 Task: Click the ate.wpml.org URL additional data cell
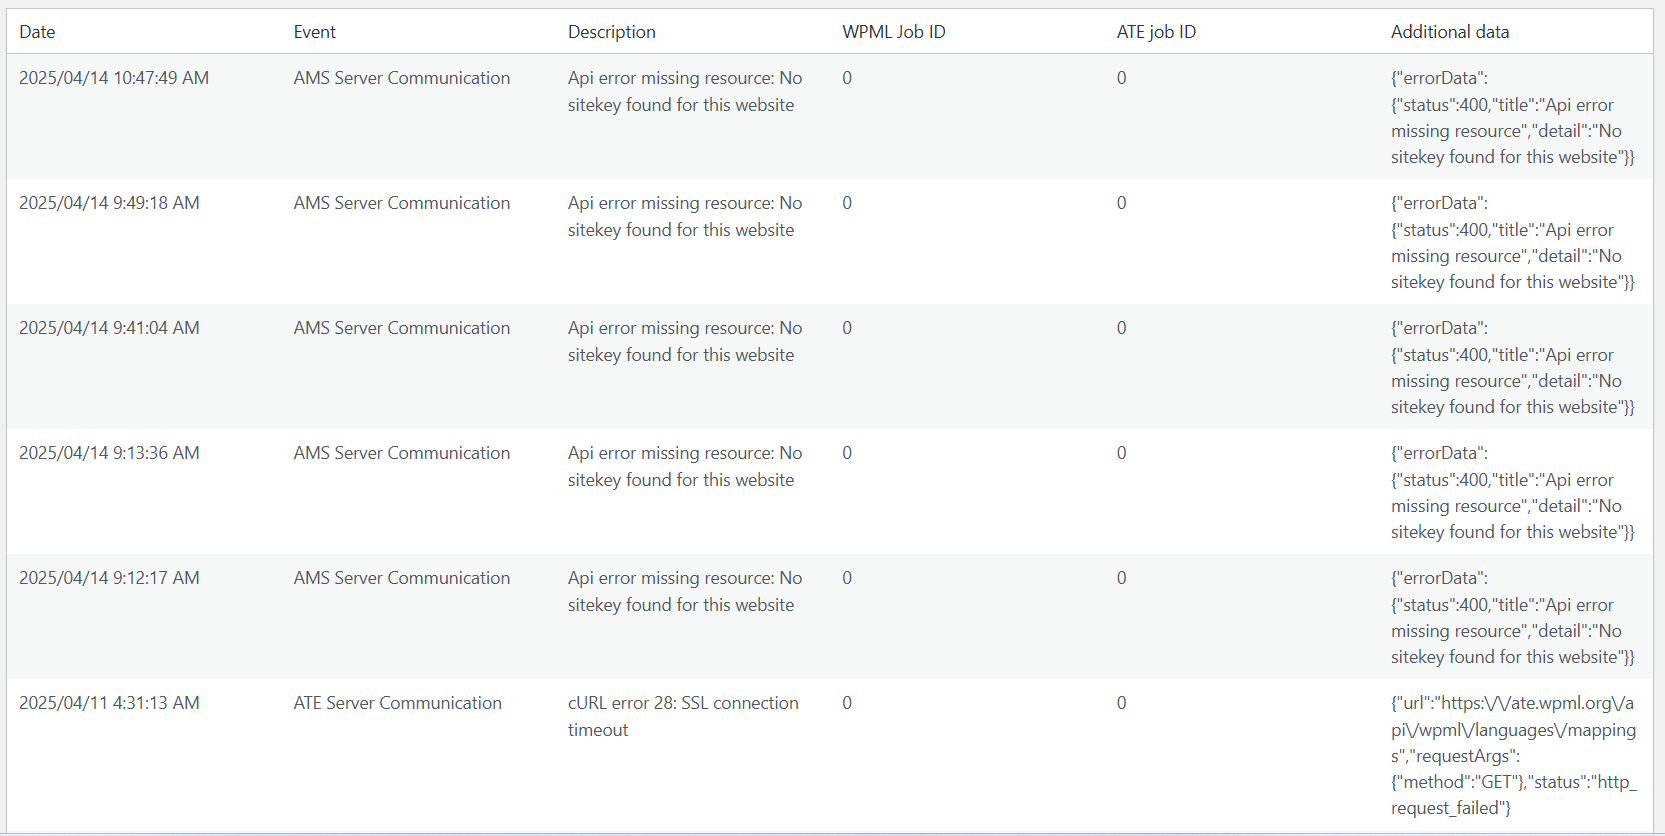click(x=1513, y=755)
